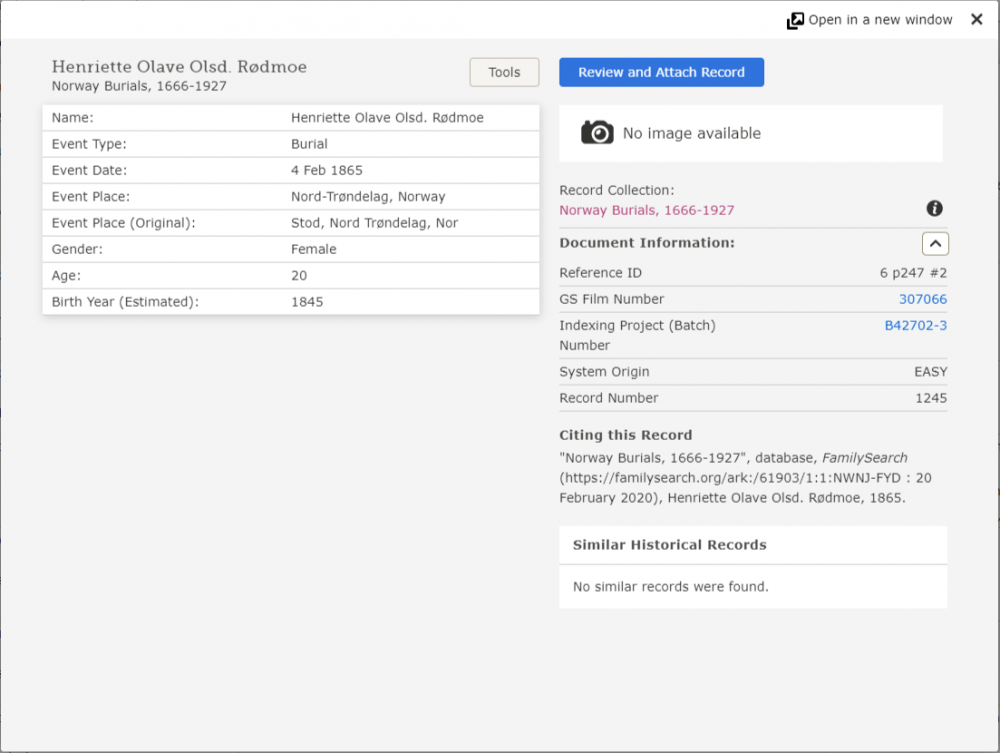Click the 'Open in a new window' text
Viewport: 1000px width, 753px height.
[880, 20]
